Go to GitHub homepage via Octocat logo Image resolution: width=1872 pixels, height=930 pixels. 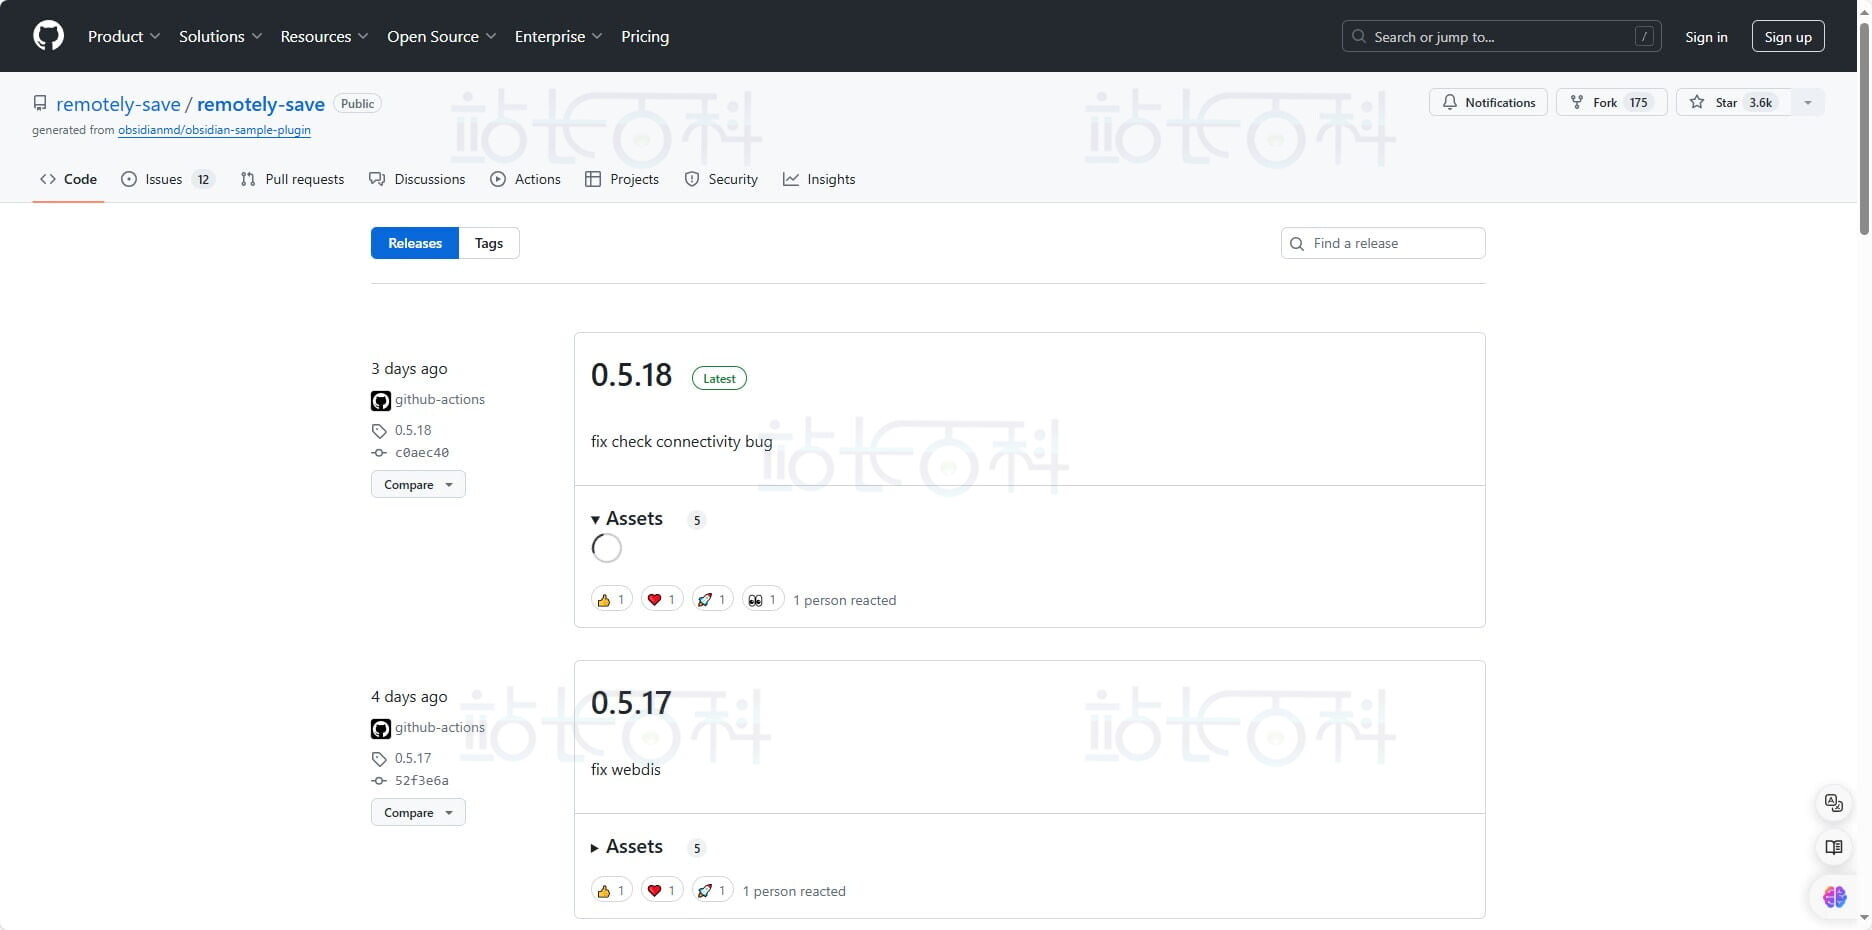[x=48, y=36]
